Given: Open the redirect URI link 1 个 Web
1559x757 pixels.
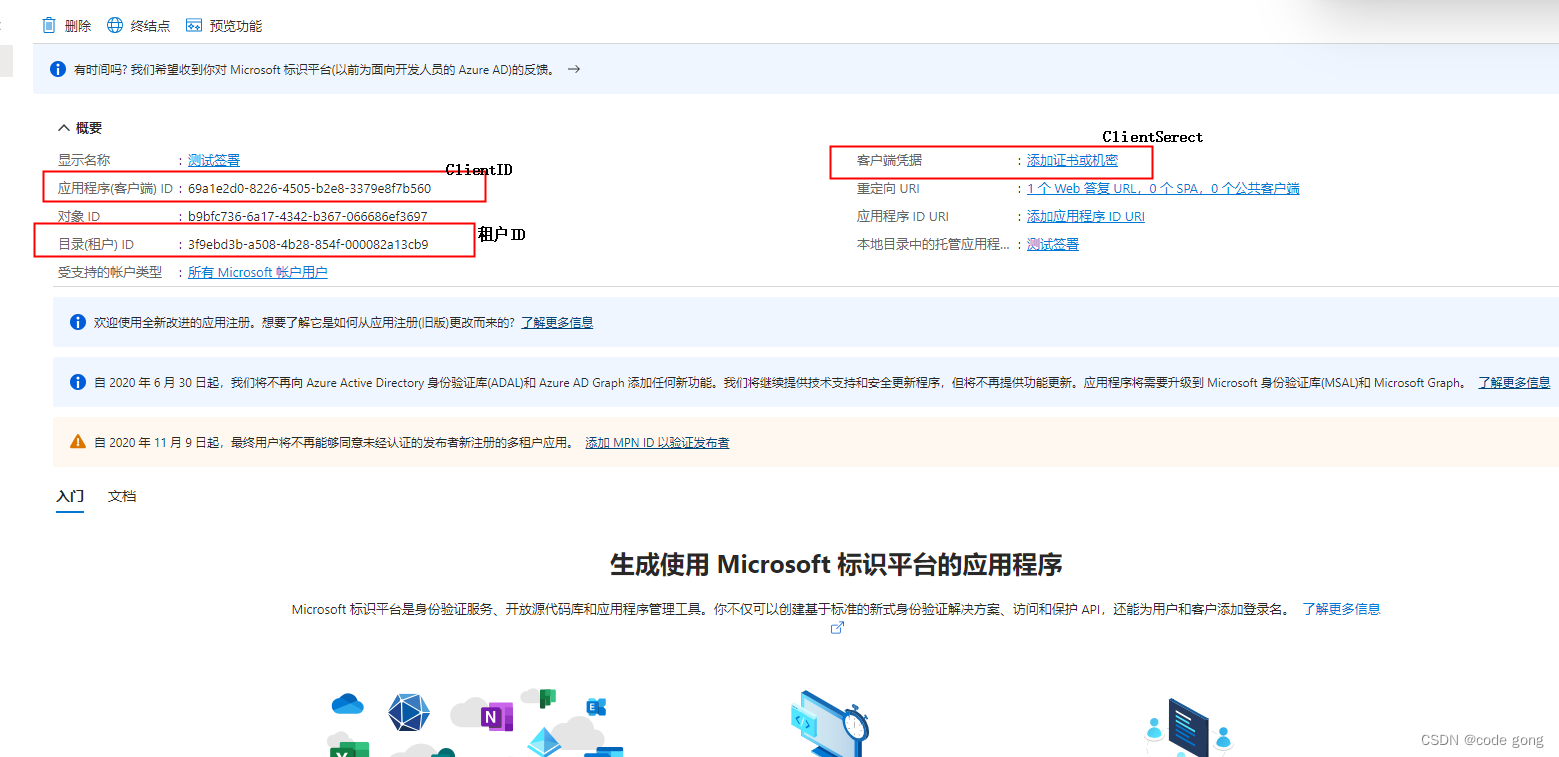Looking at the screenshot, I should point(1163,188).
